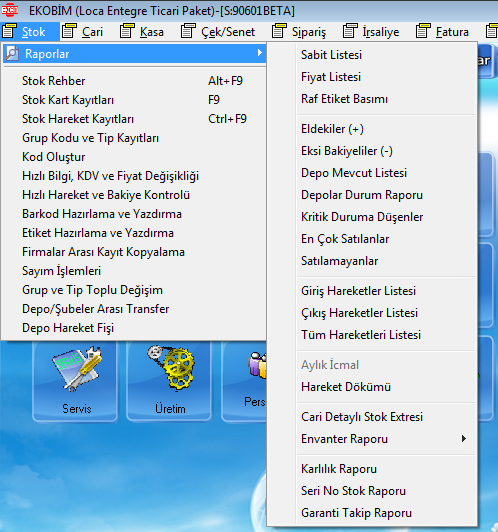This screenshot has height=532, width=498.
Task: Click the notepad icon beside Kasa
Action: click(x=127, y=31)
